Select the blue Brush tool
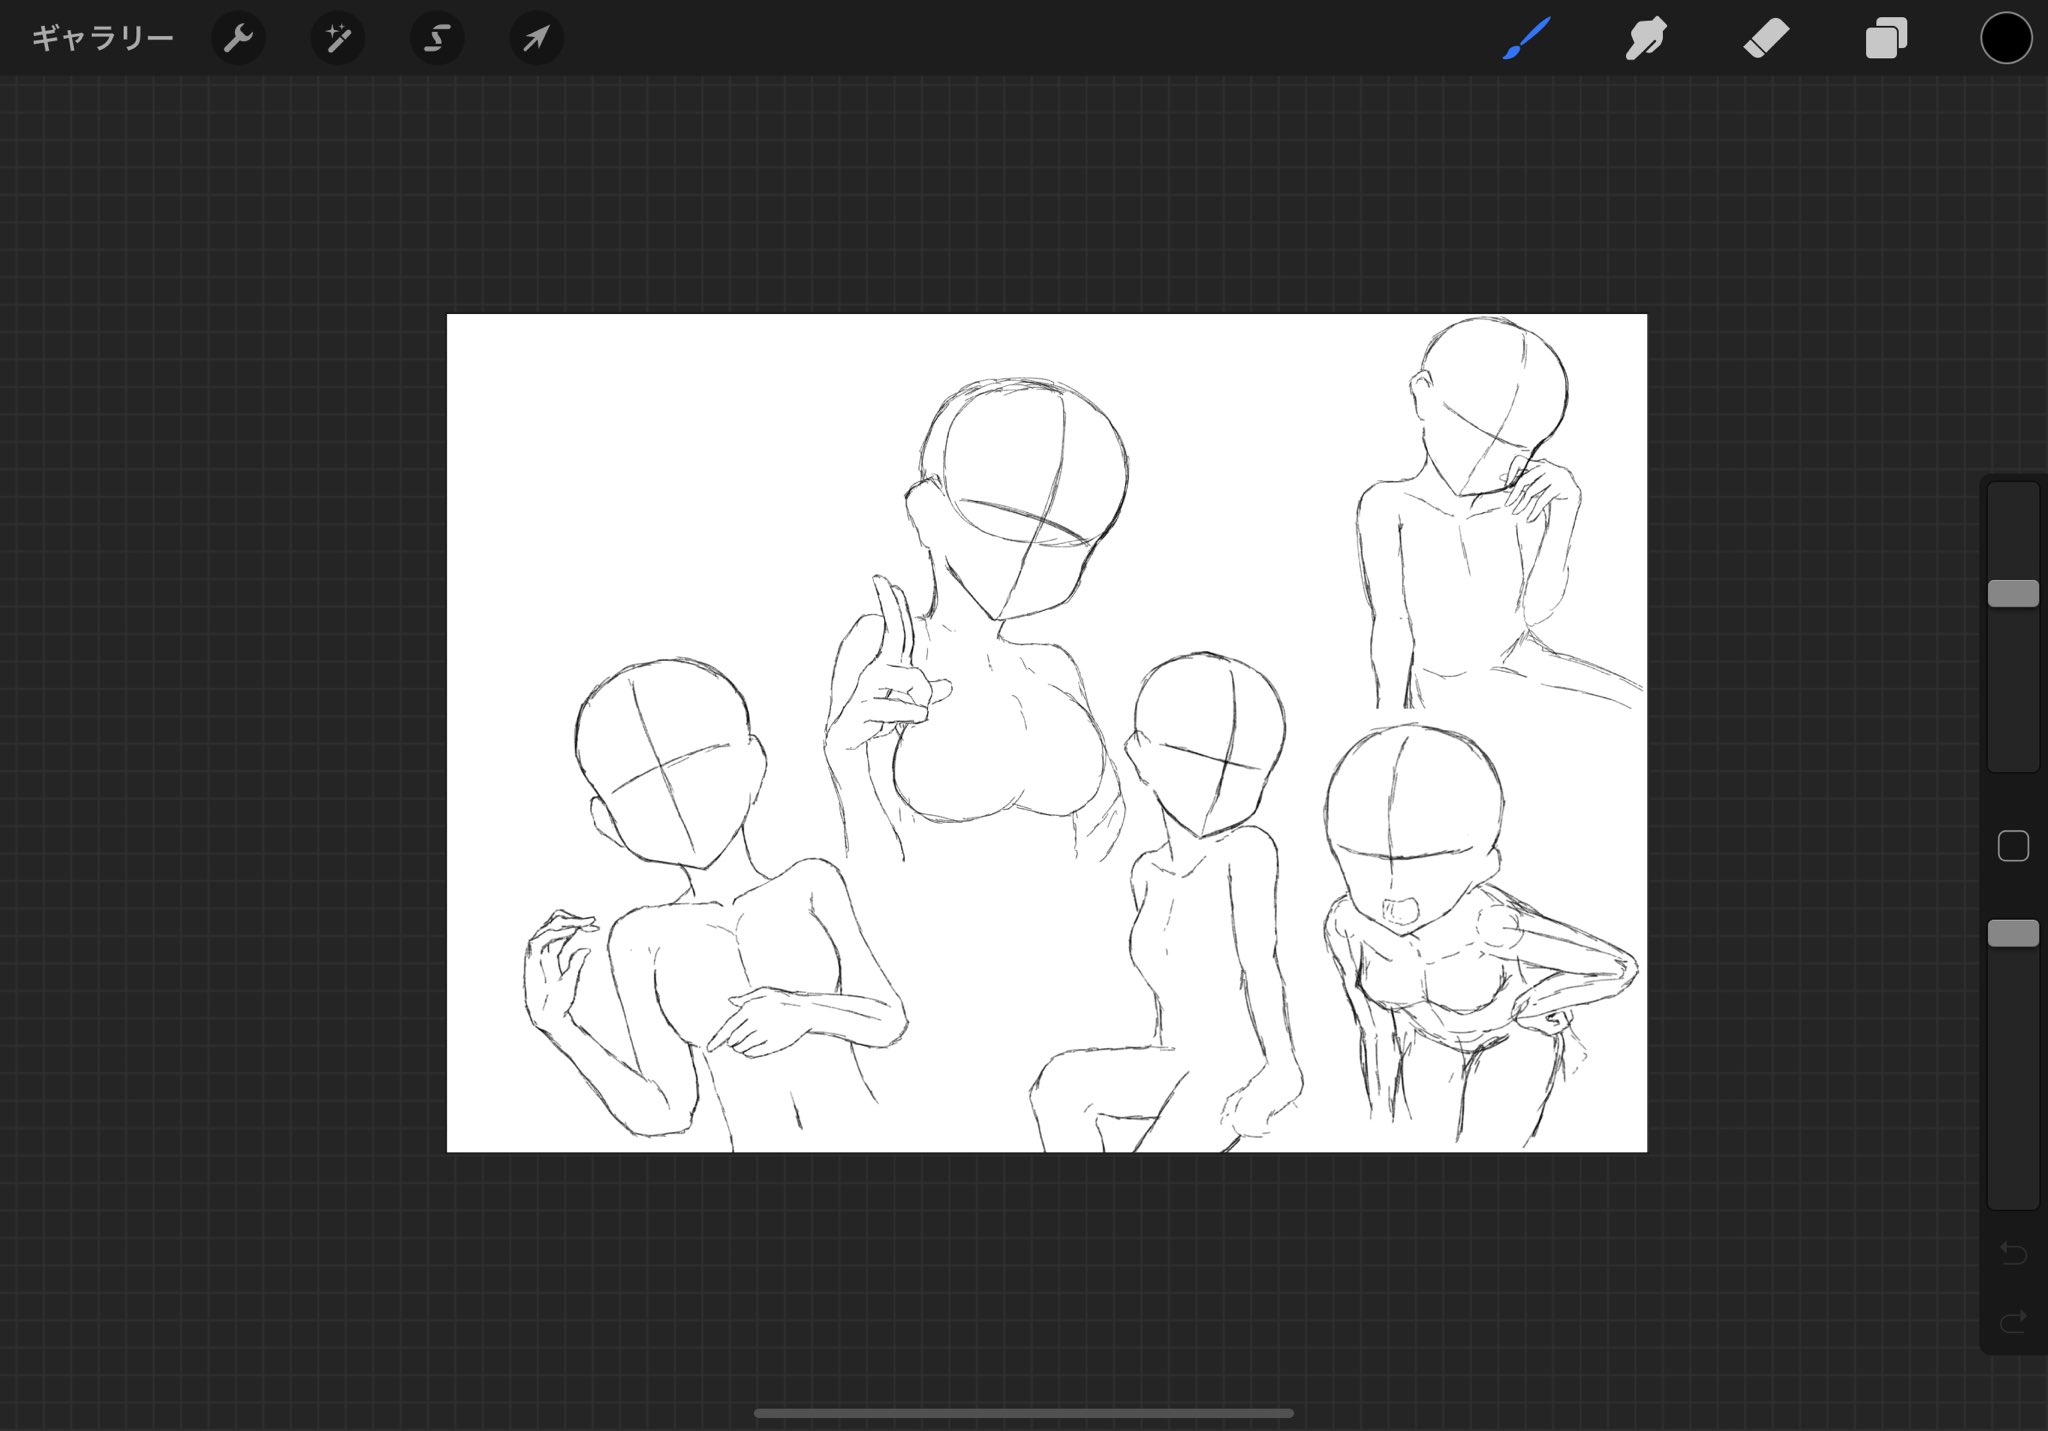 coord(1526,39)
